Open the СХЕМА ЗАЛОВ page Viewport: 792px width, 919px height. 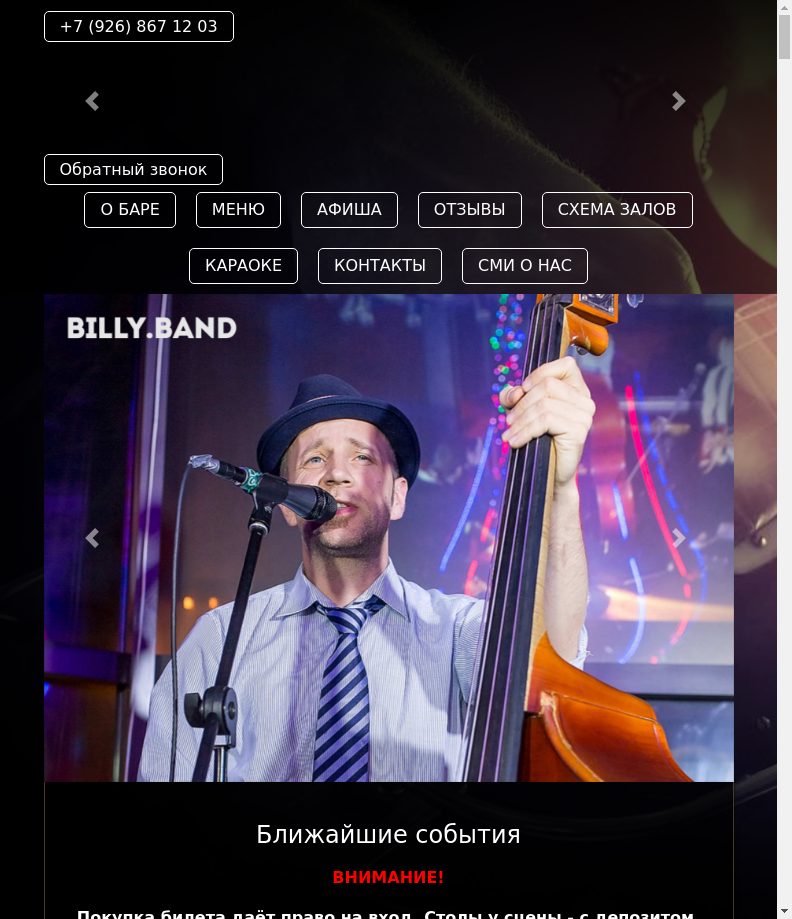617,210
